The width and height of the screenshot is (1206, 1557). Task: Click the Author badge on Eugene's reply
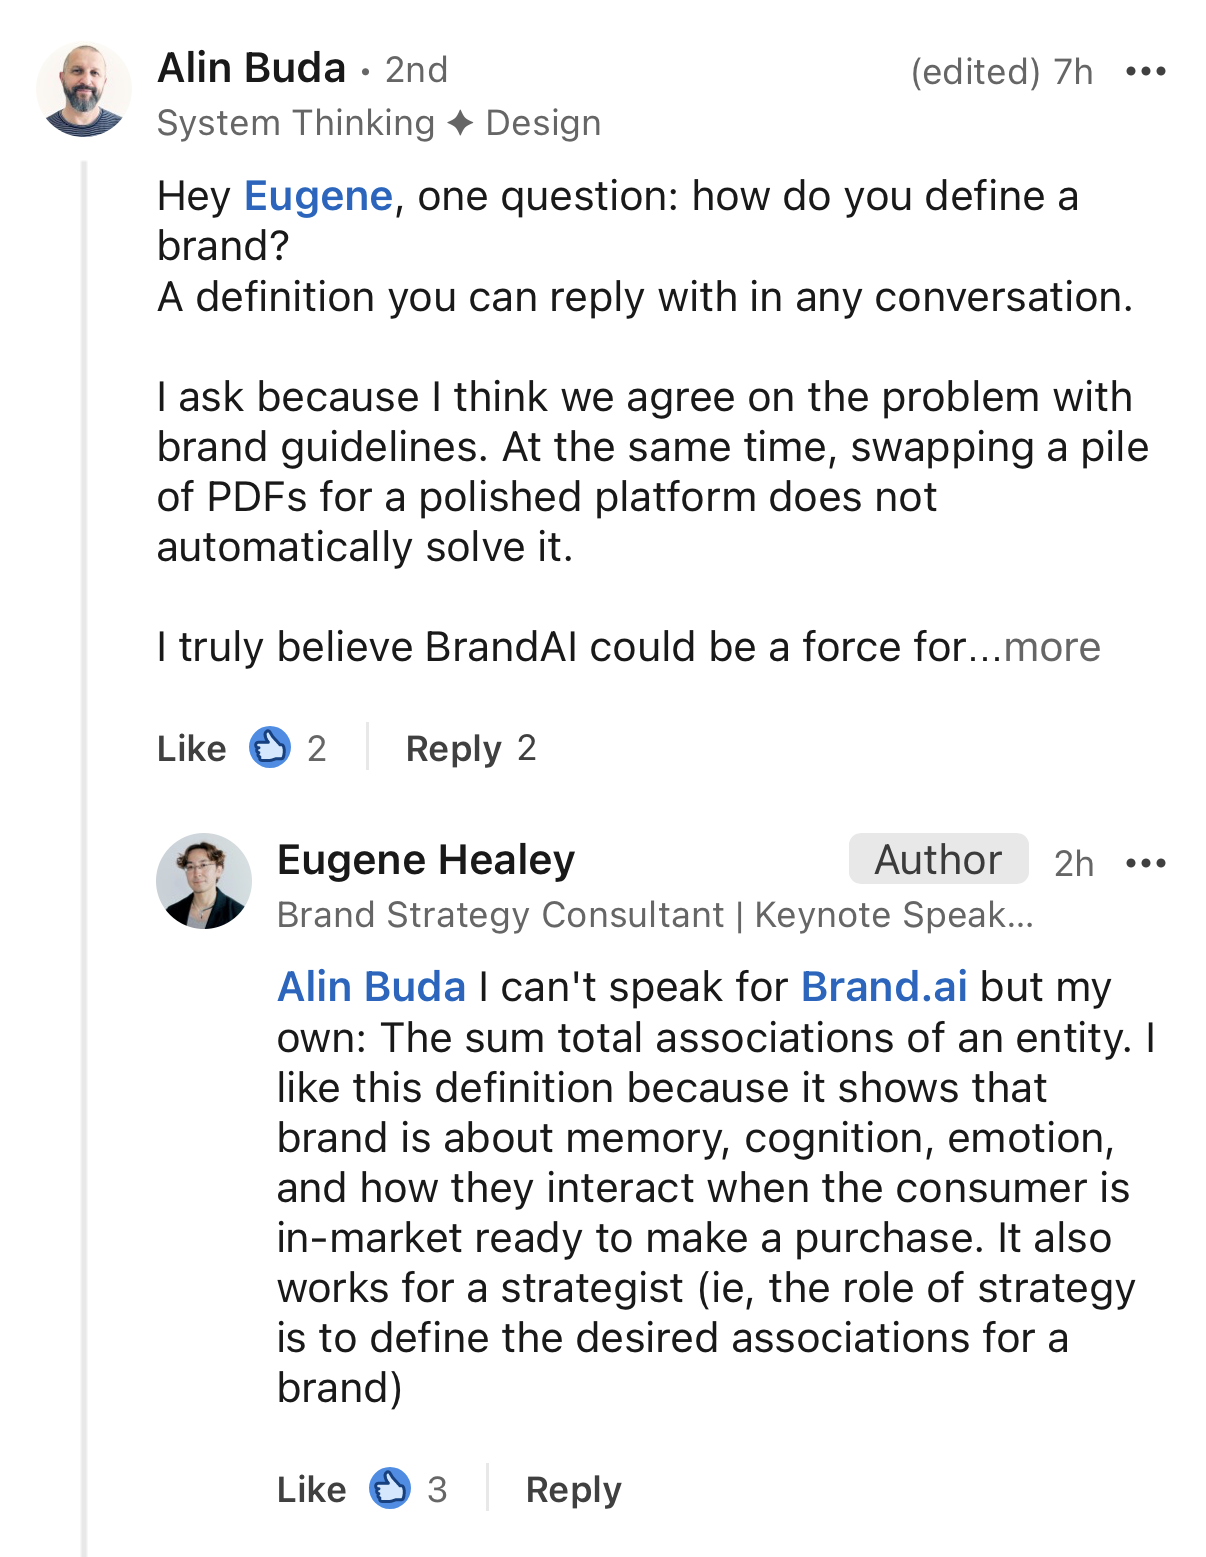pyautogui.click(x=938, y=860)
